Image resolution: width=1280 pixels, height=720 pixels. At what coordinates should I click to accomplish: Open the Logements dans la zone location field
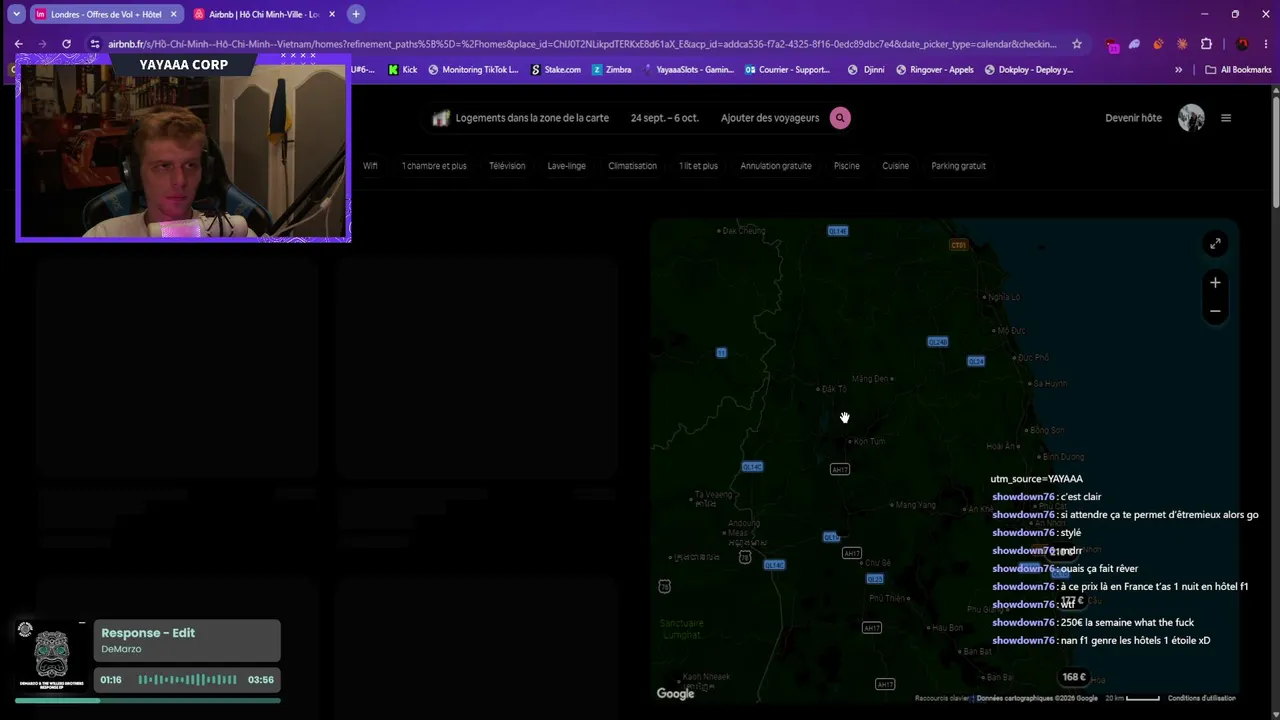(x=532, y=118)
